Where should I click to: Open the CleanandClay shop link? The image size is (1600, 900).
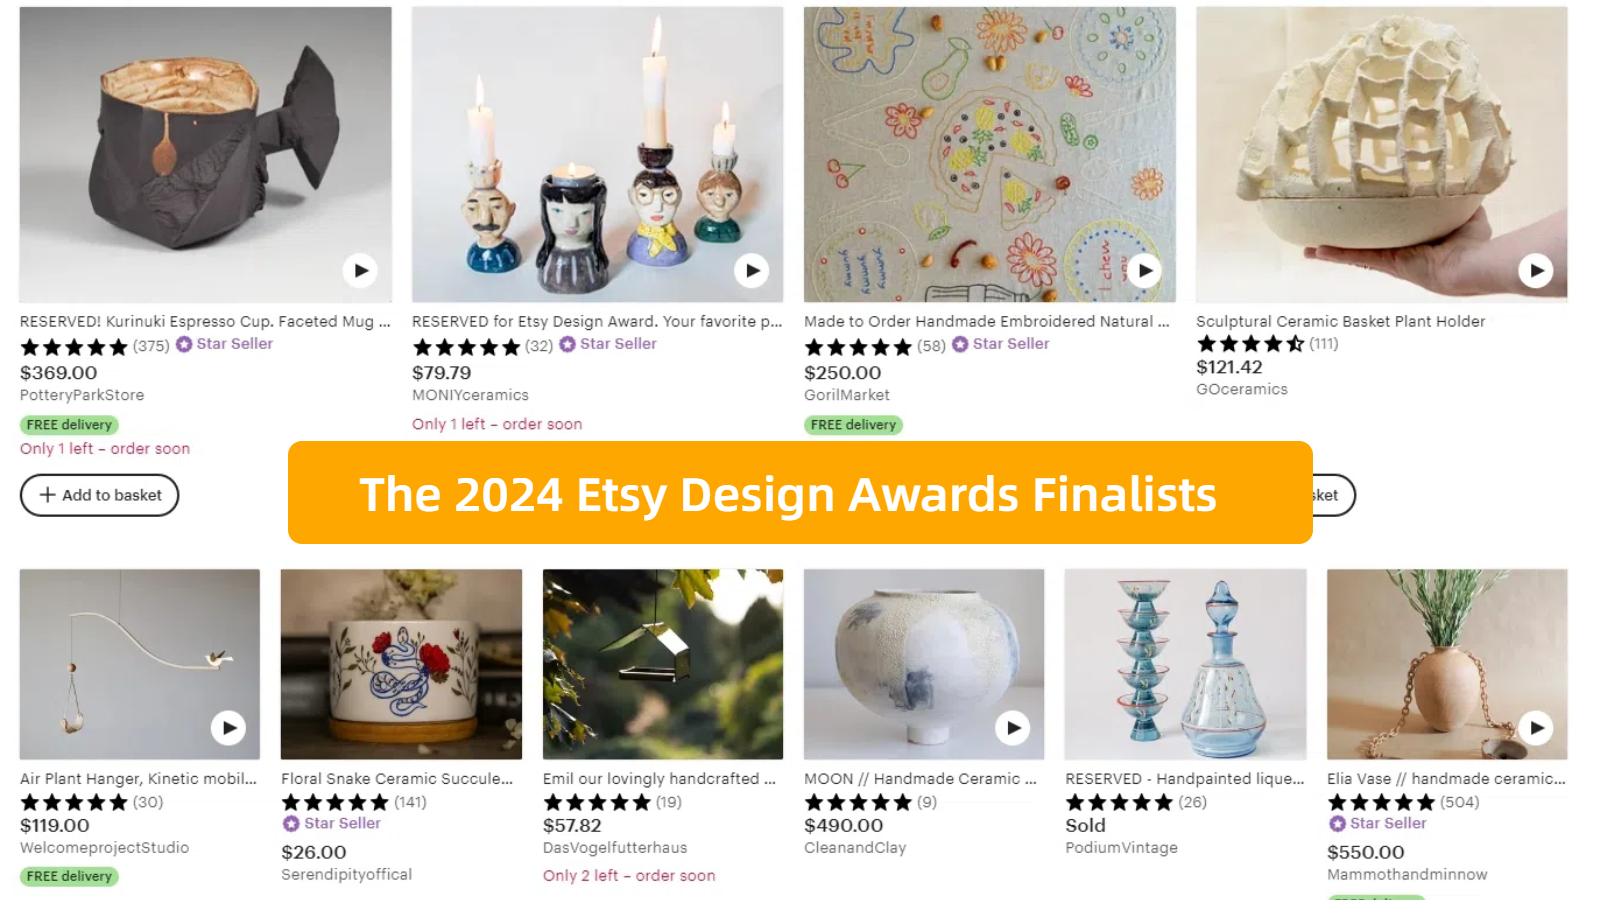click(x=855, y=847)
